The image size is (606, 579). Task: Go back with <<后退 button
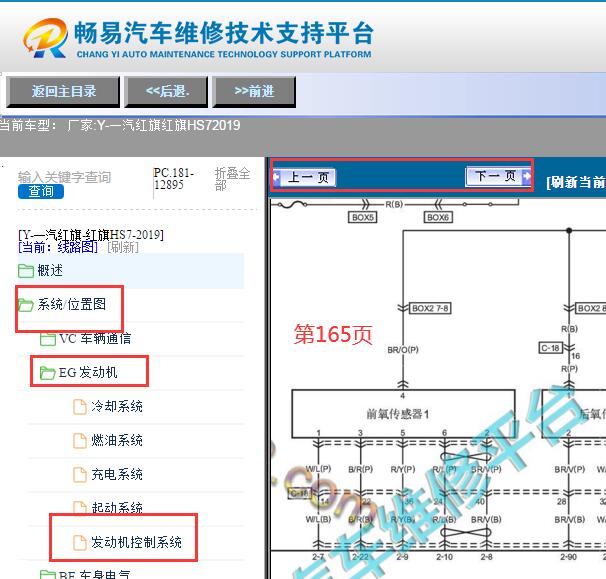(x=167, y=92)
